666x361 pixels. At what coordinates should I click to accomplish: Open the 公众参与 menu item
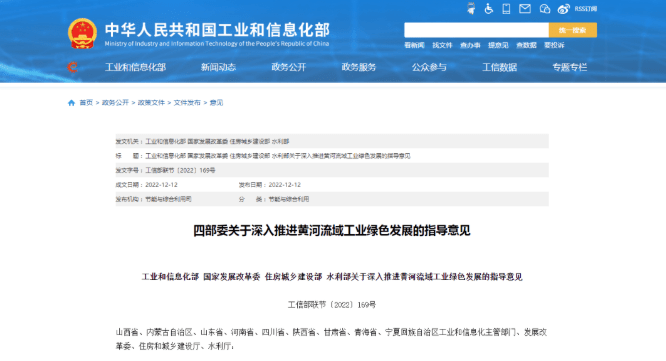[x=429, y=67]
